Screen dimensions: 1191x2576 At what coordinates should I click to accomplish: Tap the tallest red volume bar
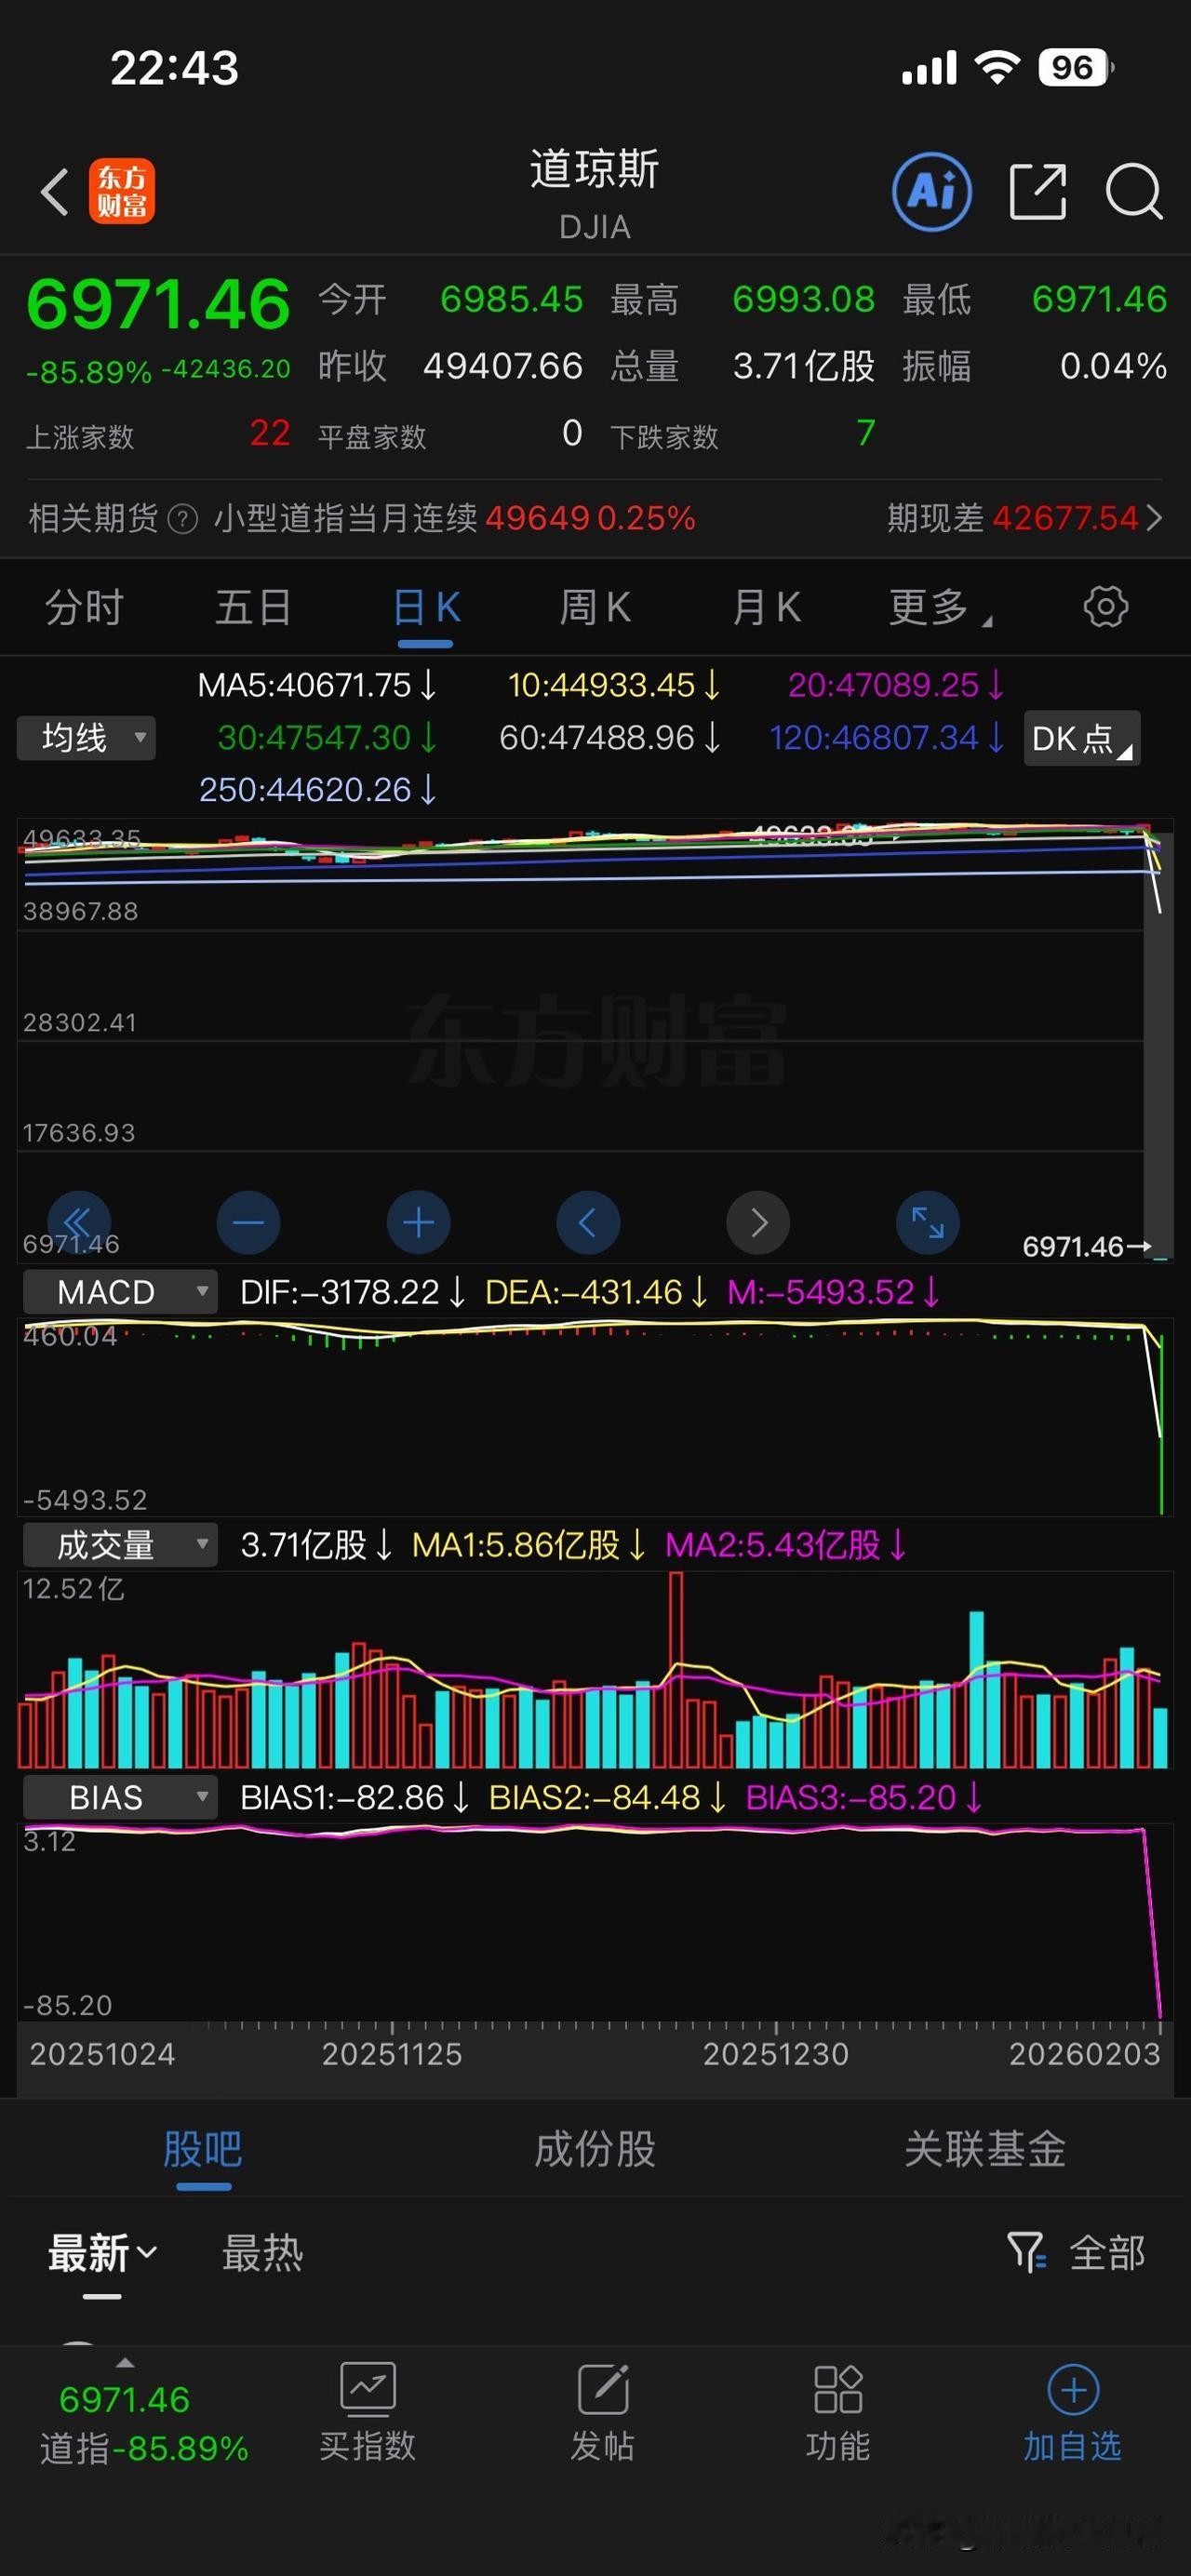click(x=677, y=1670)
